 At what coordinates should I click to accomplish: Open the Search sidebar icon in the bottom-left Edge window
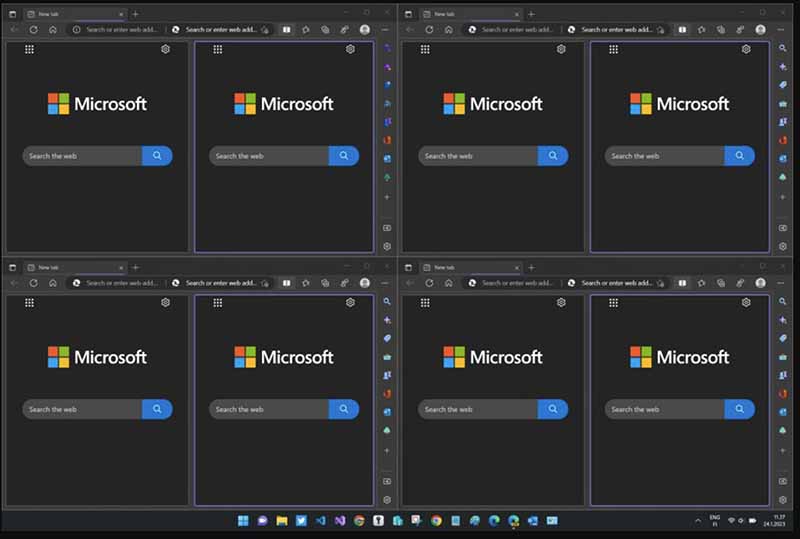pos(387,302)
